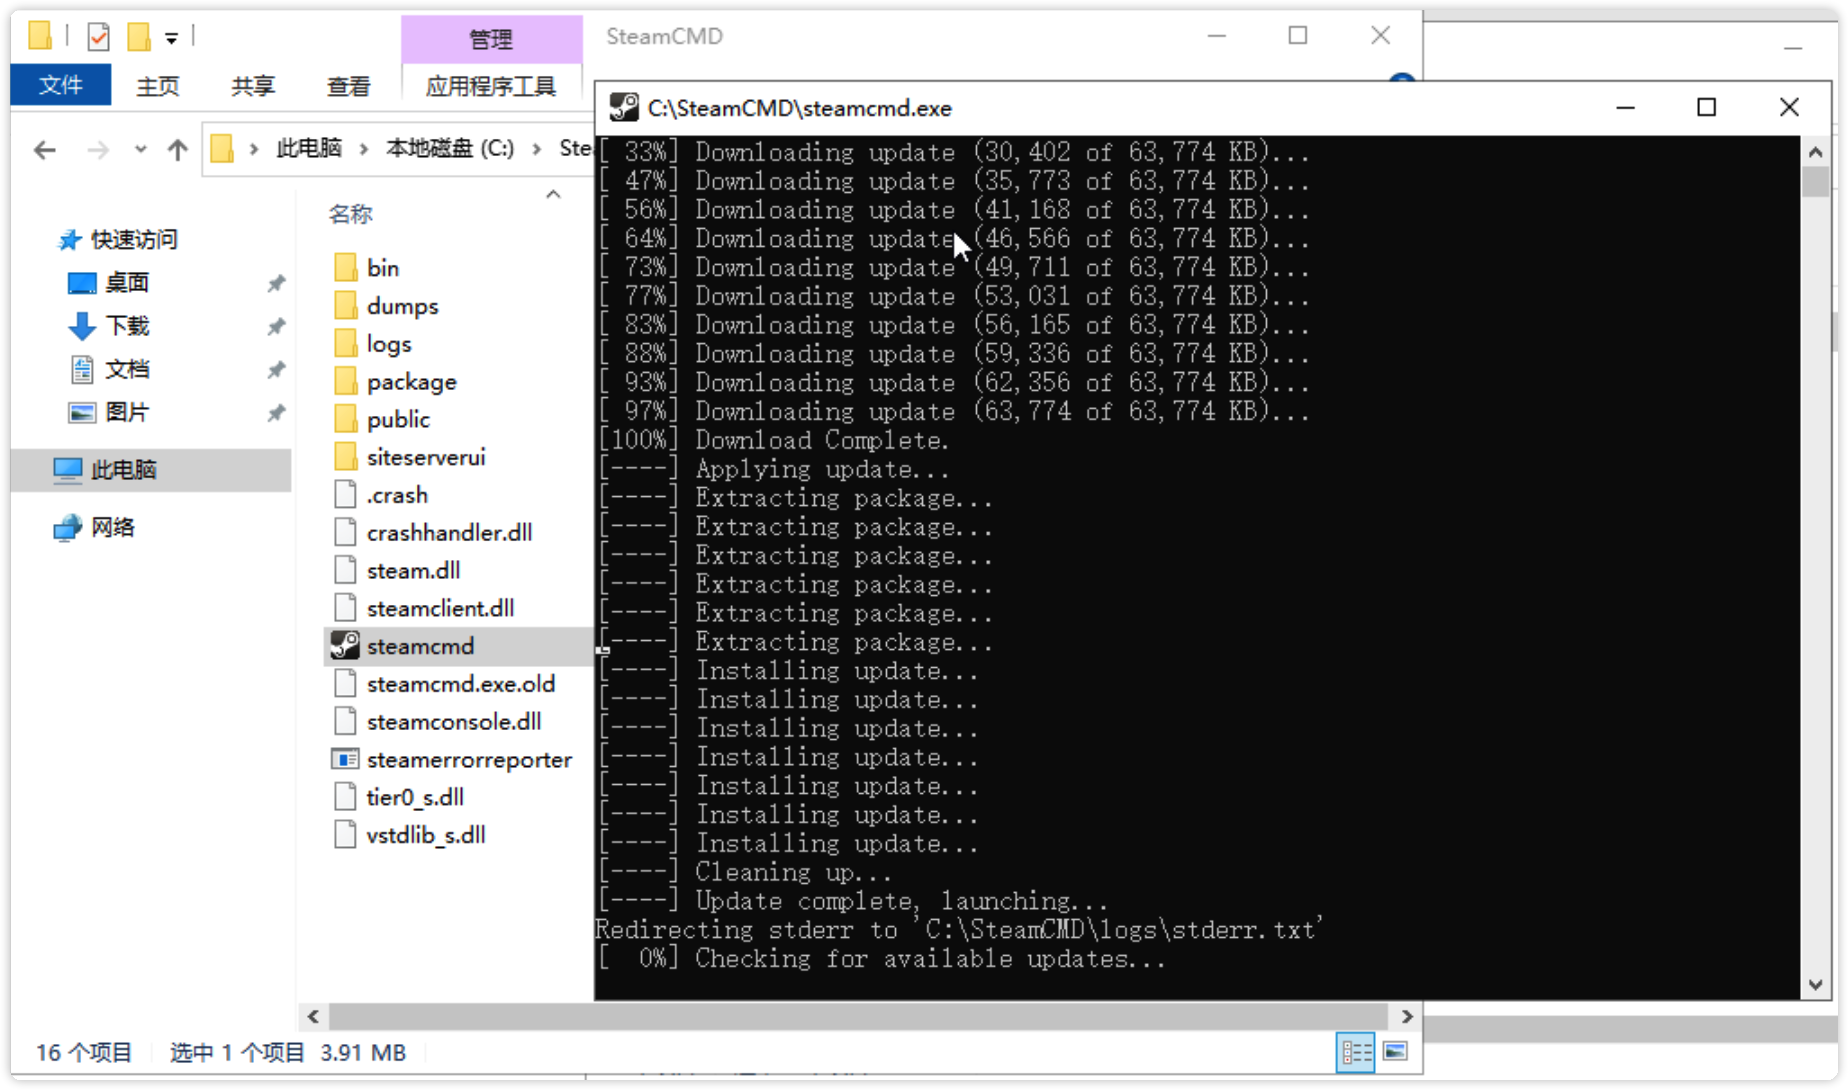Click right arrow of horizontal scrollbar
1848x1090 pixels.
tap(1407, 1016)
